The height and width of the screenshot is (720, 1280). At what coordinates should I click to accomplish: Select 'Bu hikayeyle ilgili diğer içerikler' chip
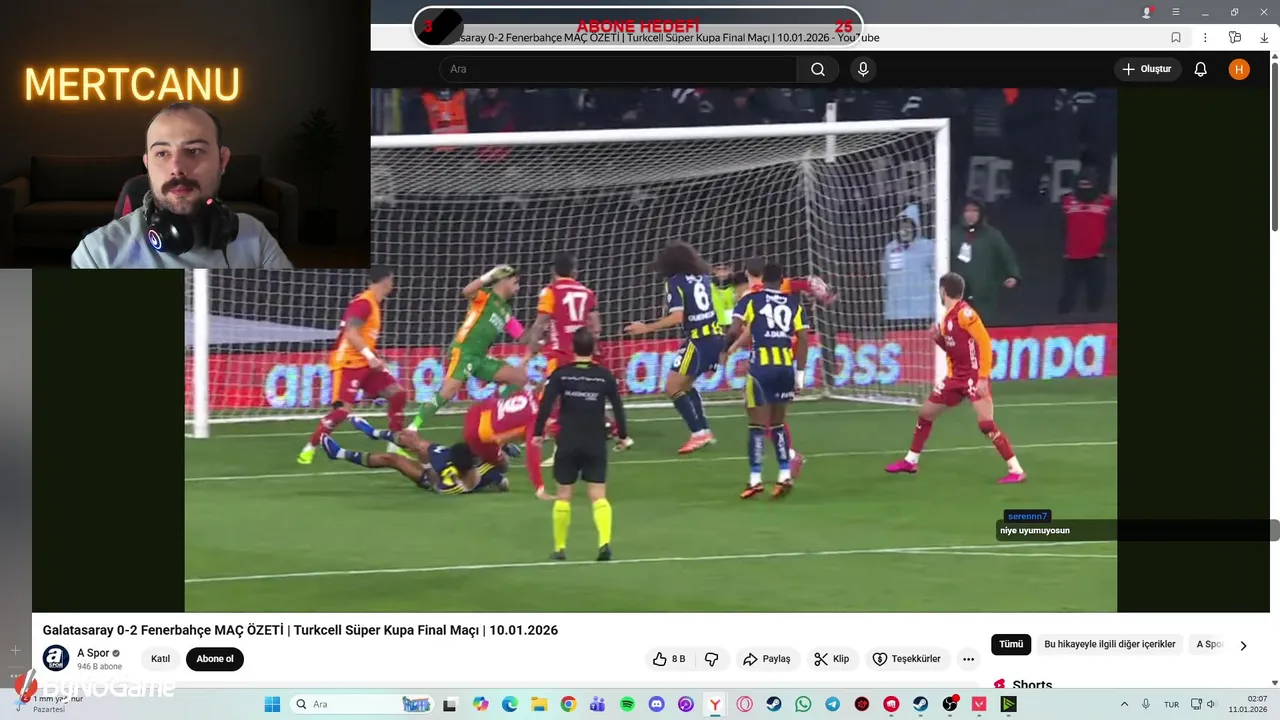[1110, 644]
